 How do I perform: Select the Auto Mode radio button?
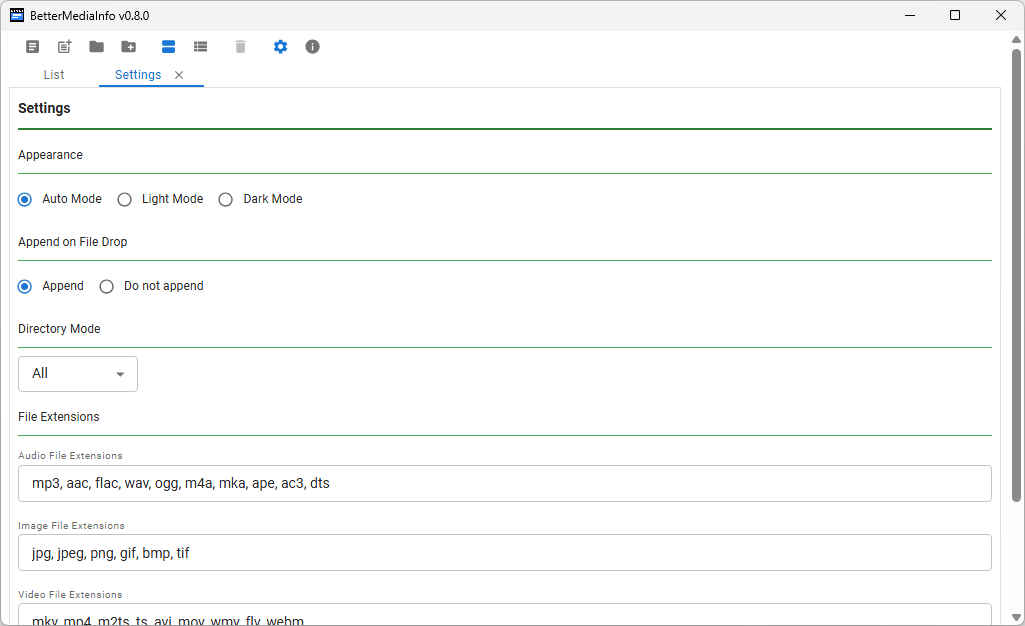(26, 199)
